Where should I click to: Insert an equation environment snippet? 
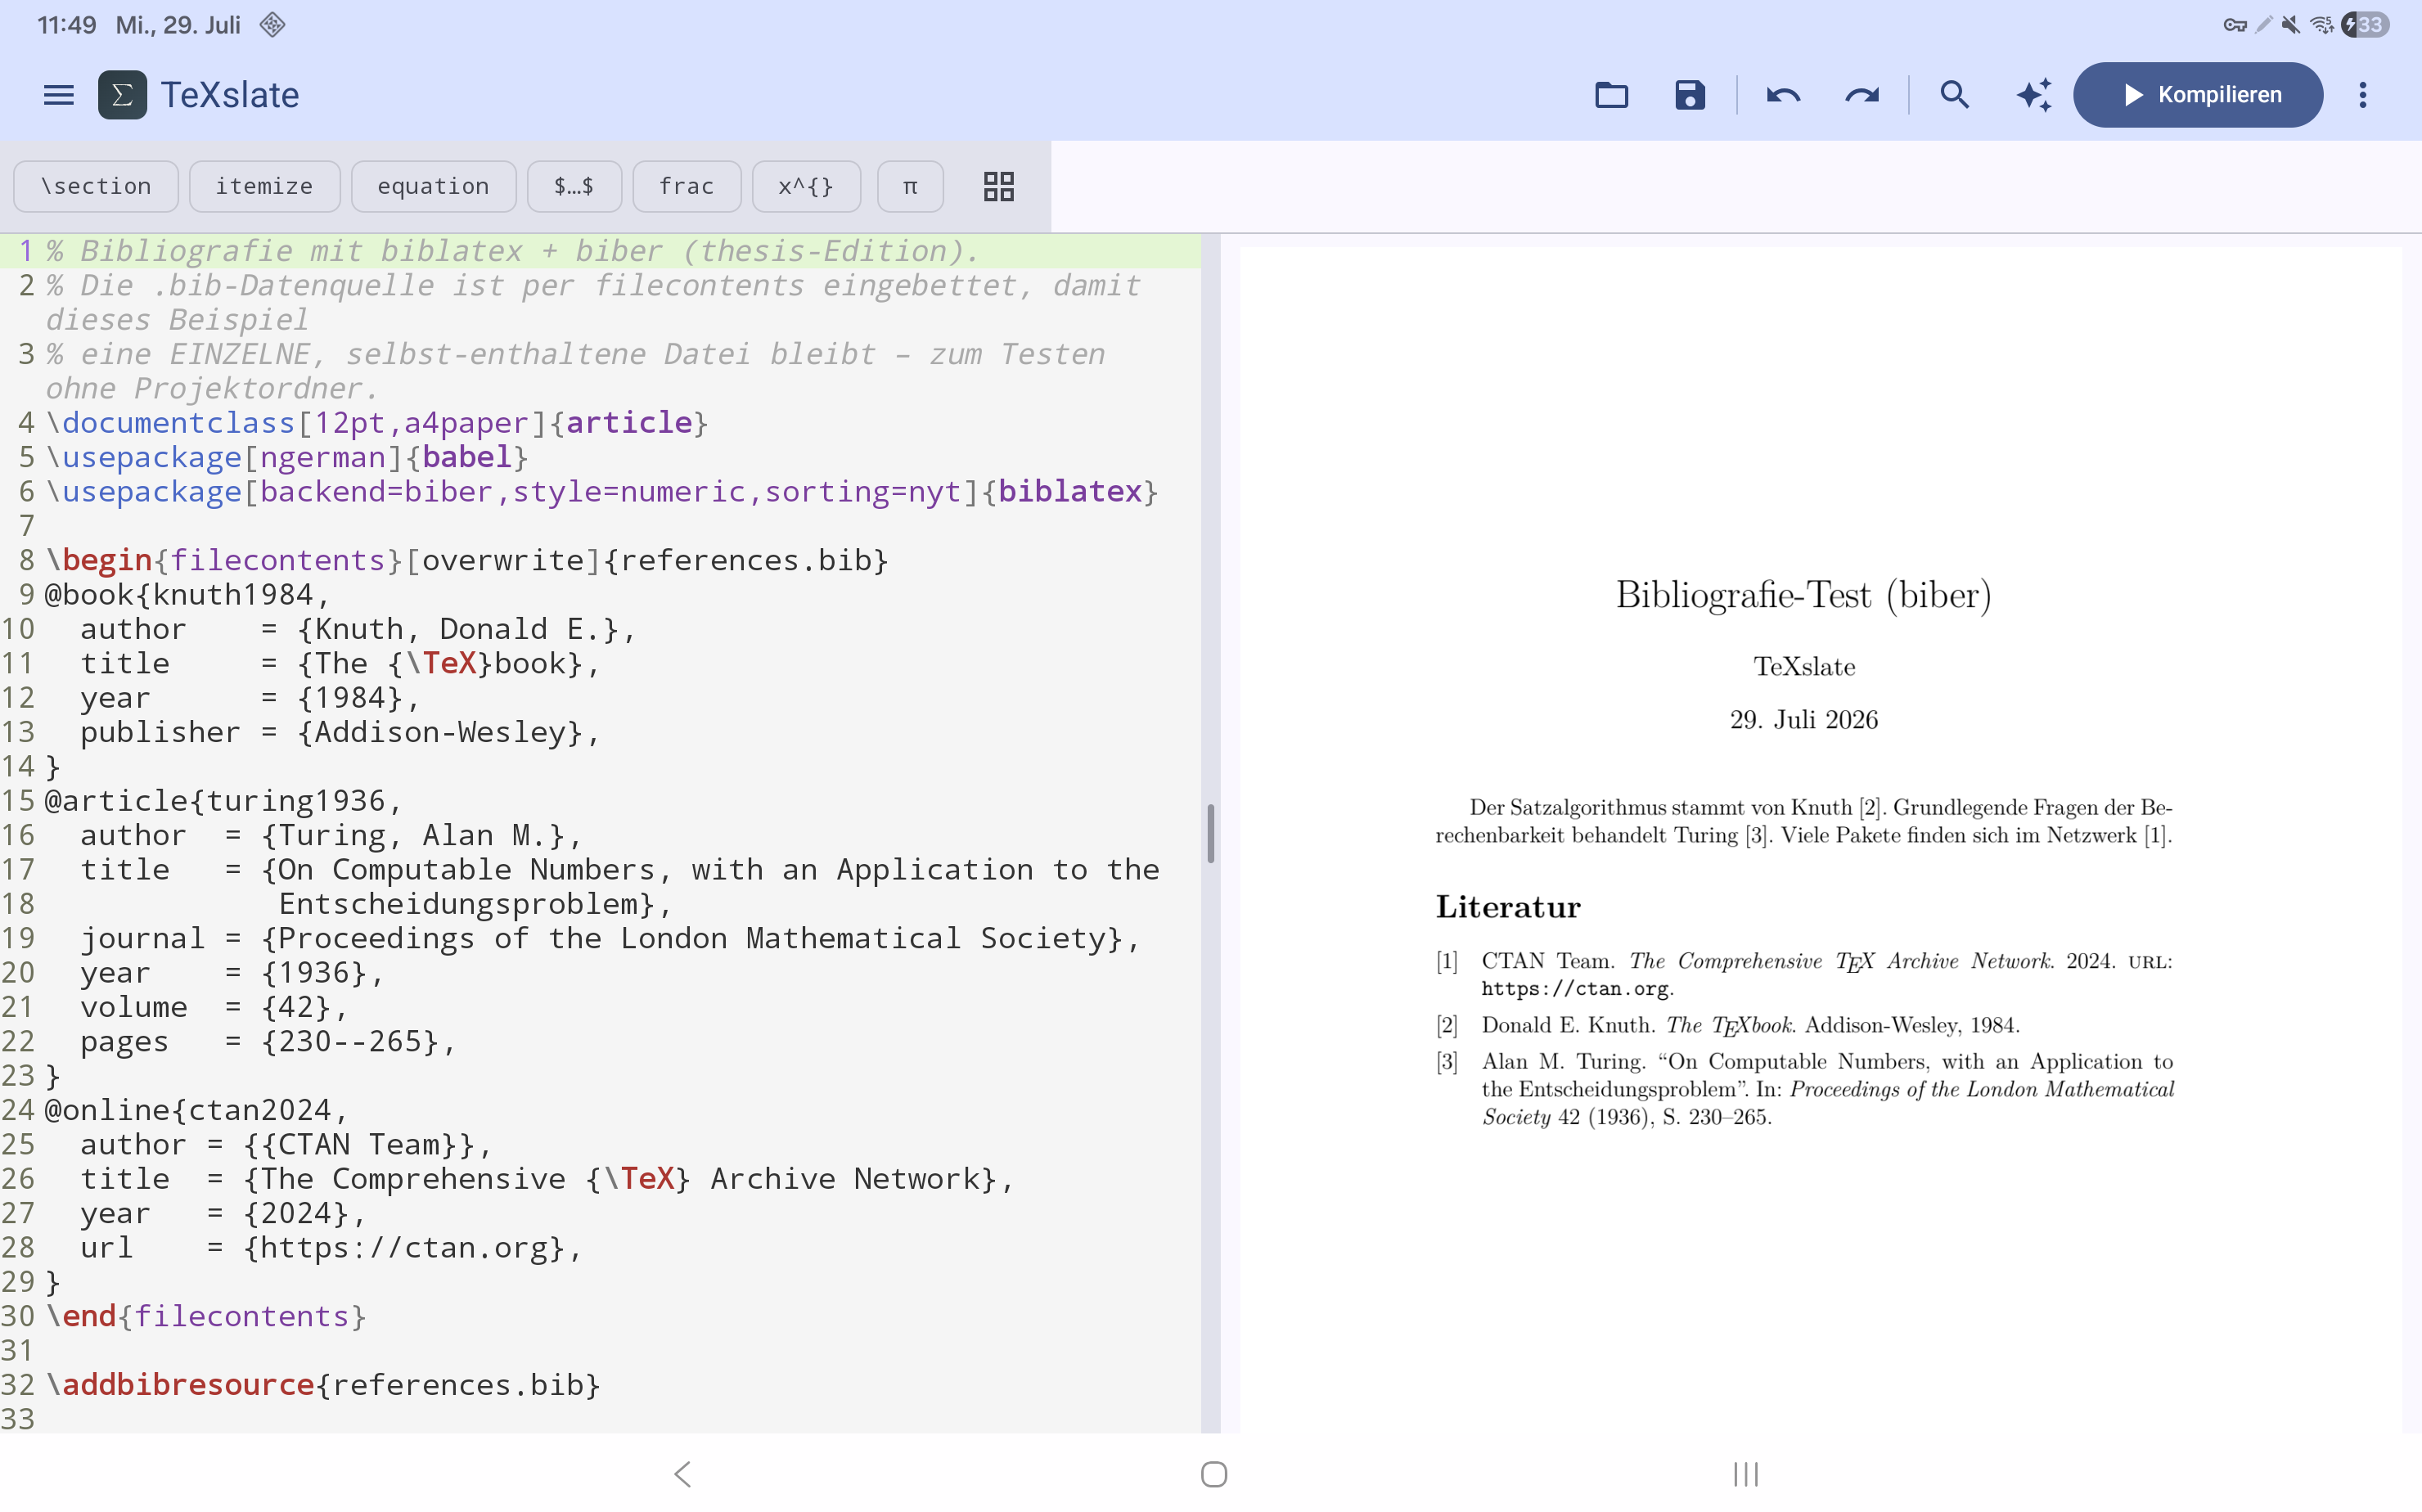coord(433,186)
